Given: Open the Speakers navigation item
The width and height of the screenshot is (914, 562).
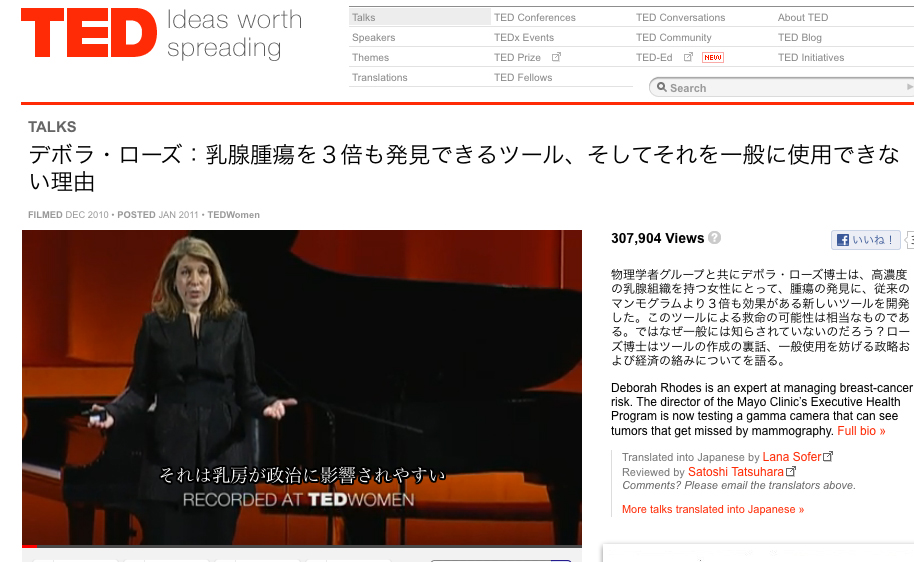Looking at the screenshot, I should (x=373, y=37).
